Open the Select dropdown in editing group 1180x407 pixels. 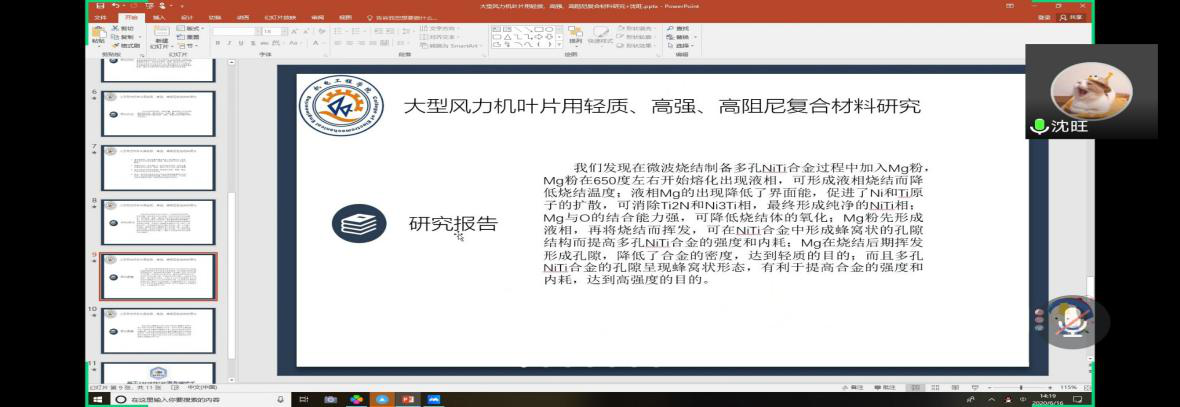(683, 45)
